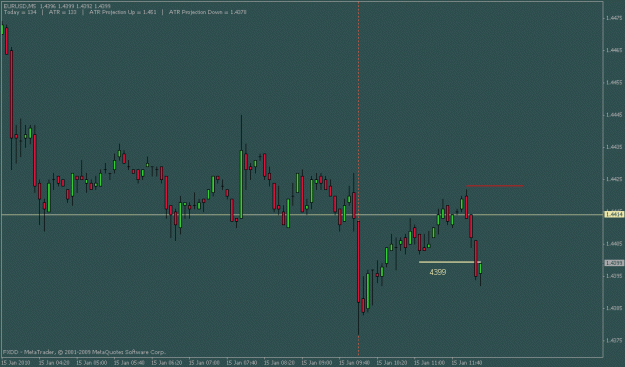Screen dimensions: 625x367
Task: Click the "15 Jan 09:40" time label
Action: (x=354, y=363)
